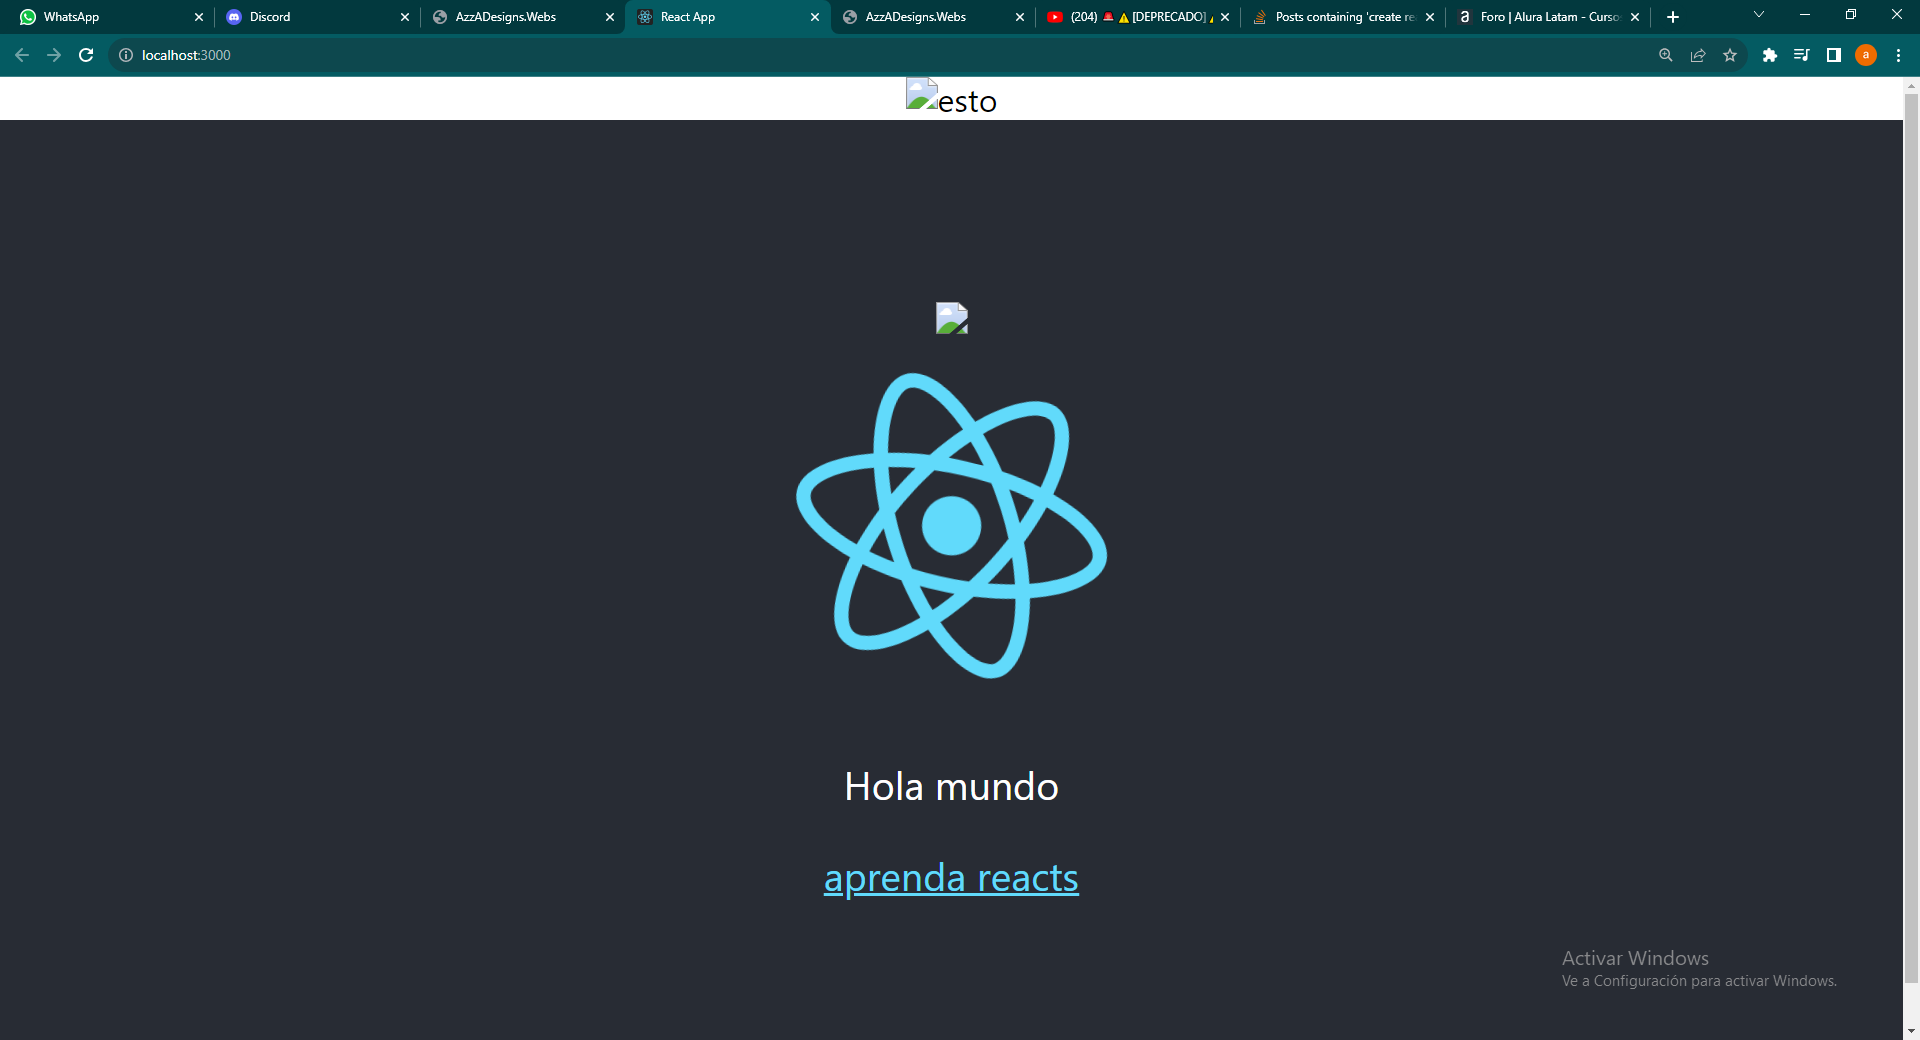
Task: Select the React App tab
Action: click(x=727, y=17)
